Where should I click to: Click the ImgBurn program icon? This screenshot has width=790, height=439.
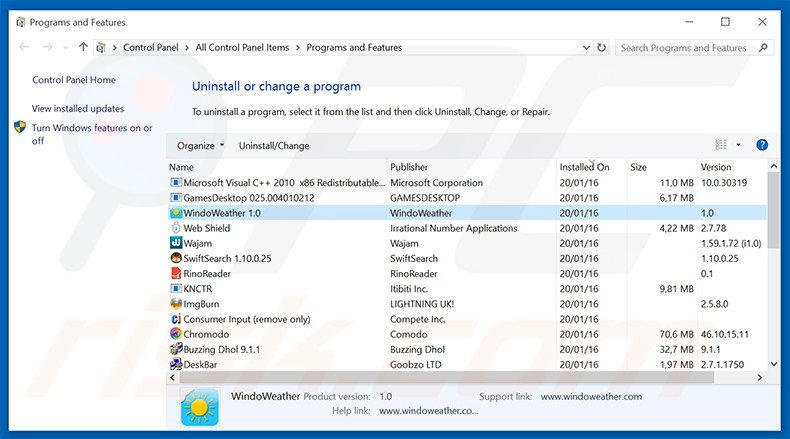tap(175, 303)
